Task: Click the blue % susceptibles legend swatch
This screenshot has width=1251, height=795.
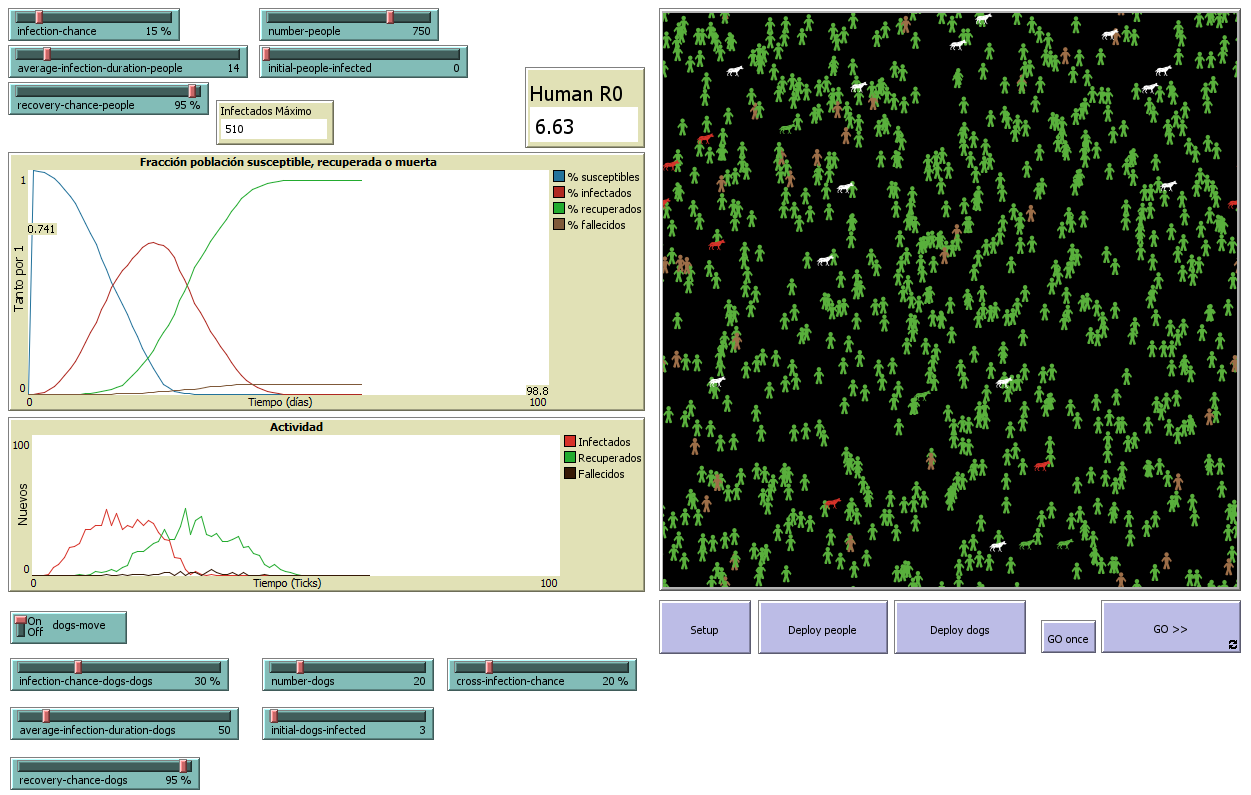Action: pyautogui.click(x=558, y=177)
